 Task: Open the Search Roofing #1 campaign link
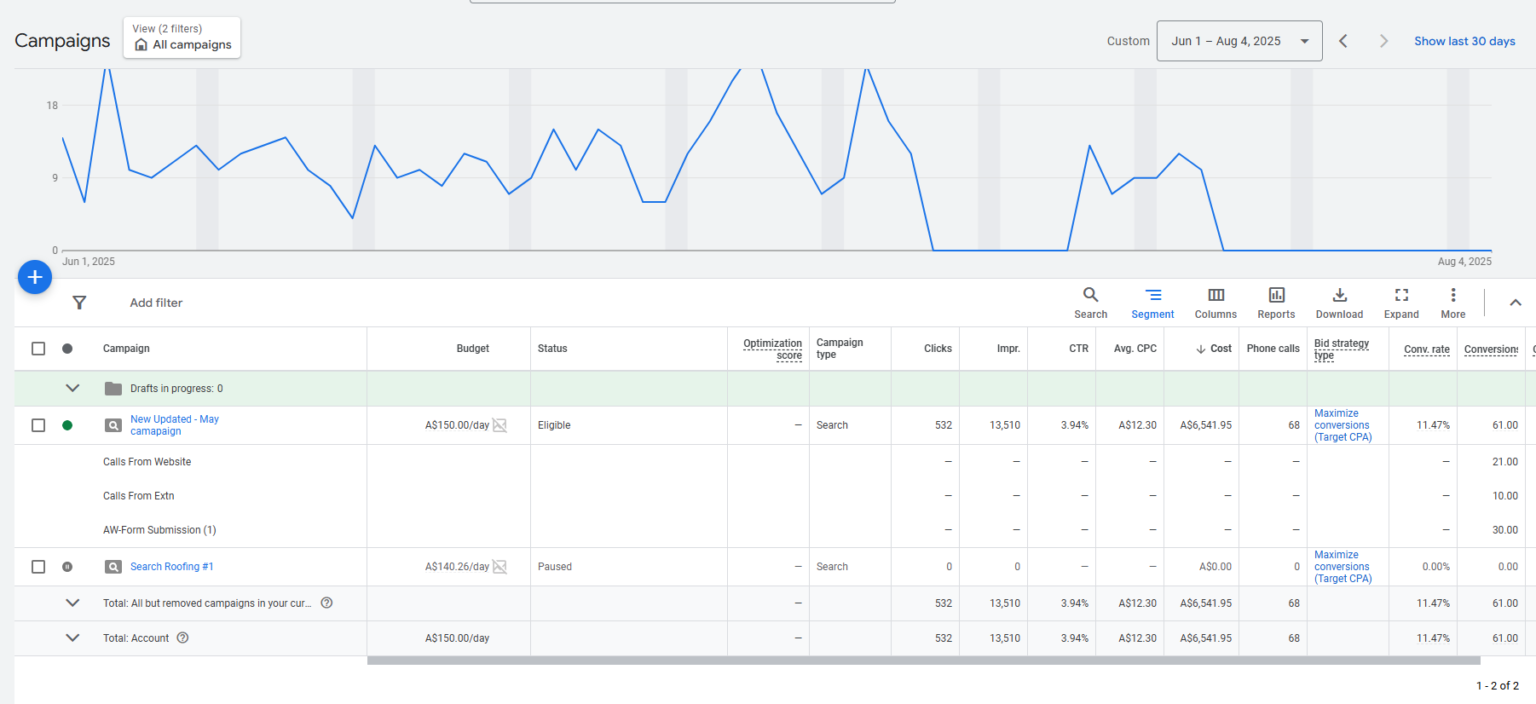(172, 567)
